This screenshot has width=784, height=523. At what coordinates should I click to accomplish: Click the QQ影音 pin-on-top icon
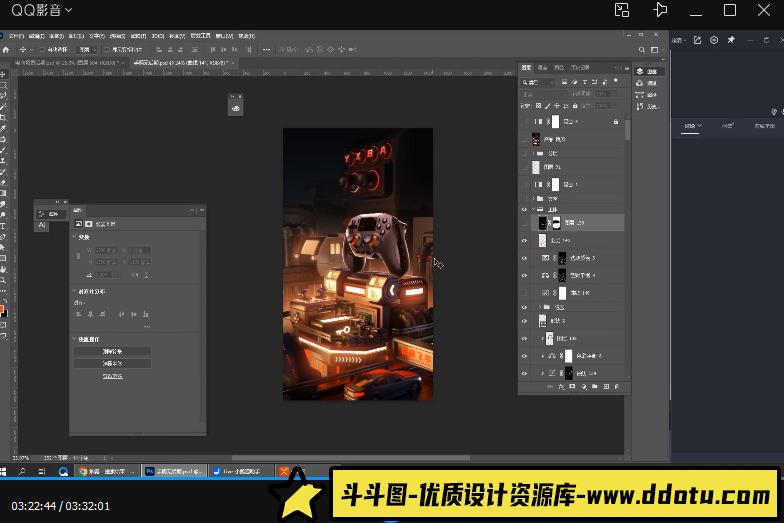pos(660,10)
